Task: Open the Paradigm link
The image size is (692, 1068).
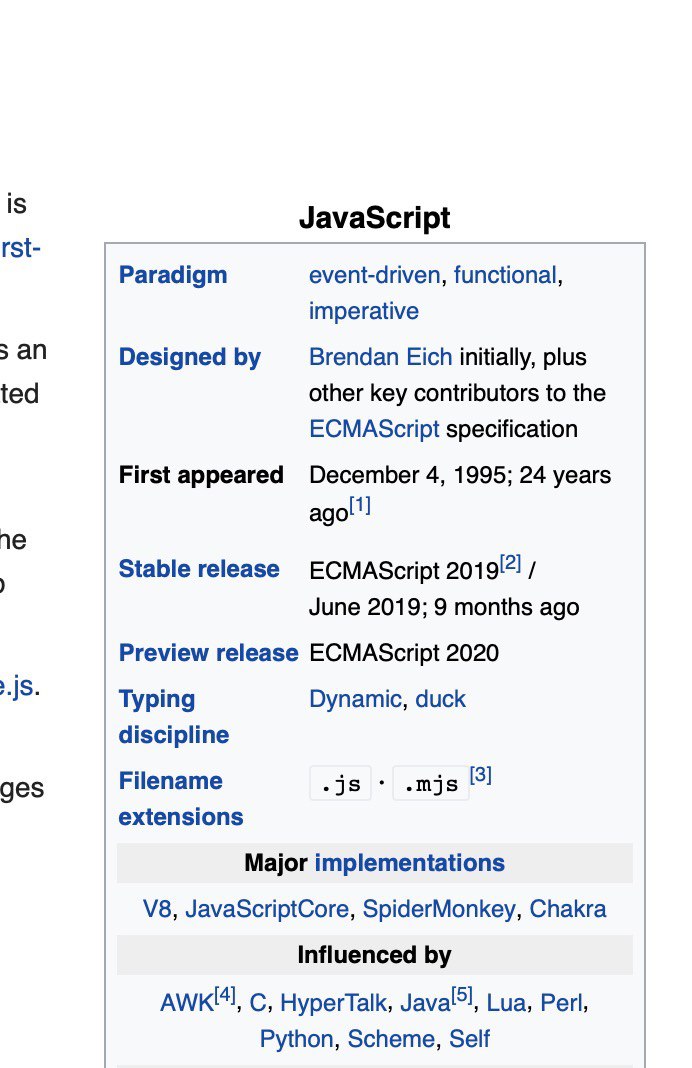Action: 173,275
